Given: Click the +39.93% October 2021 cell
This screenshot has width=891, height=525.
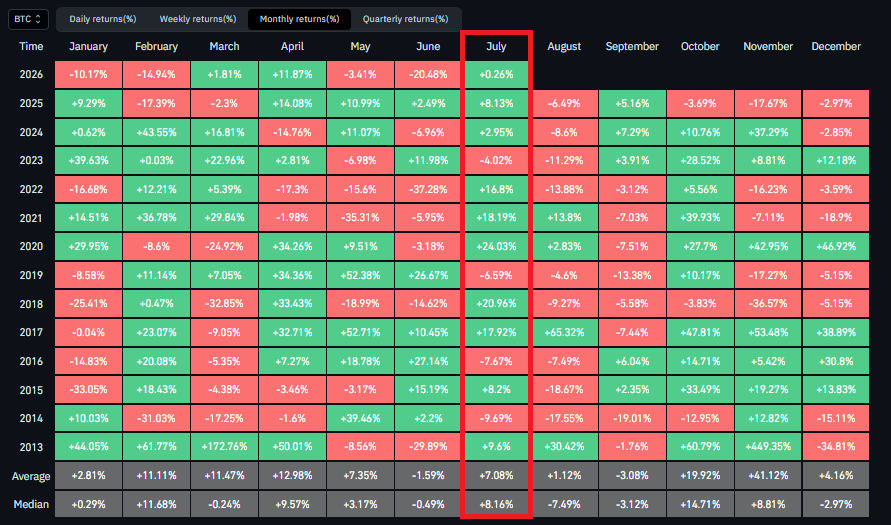Looking at the screenshot, I should point(700,218).
